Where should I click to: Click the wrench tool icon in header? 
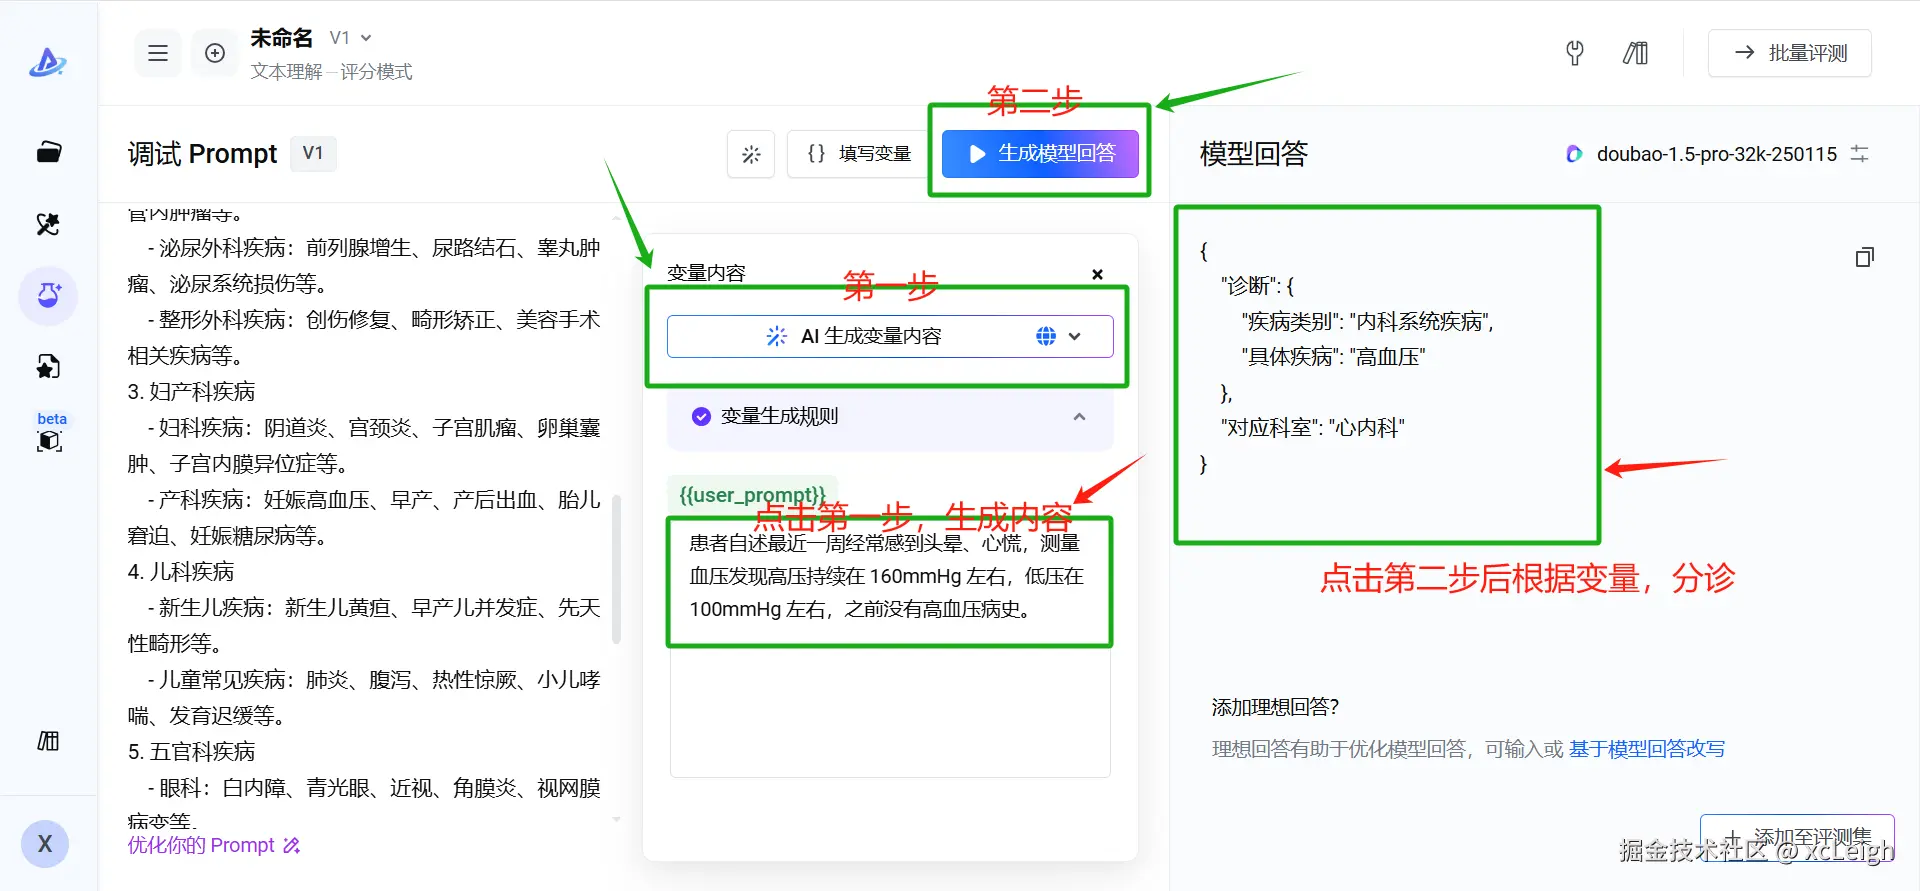click(1575, 53)
